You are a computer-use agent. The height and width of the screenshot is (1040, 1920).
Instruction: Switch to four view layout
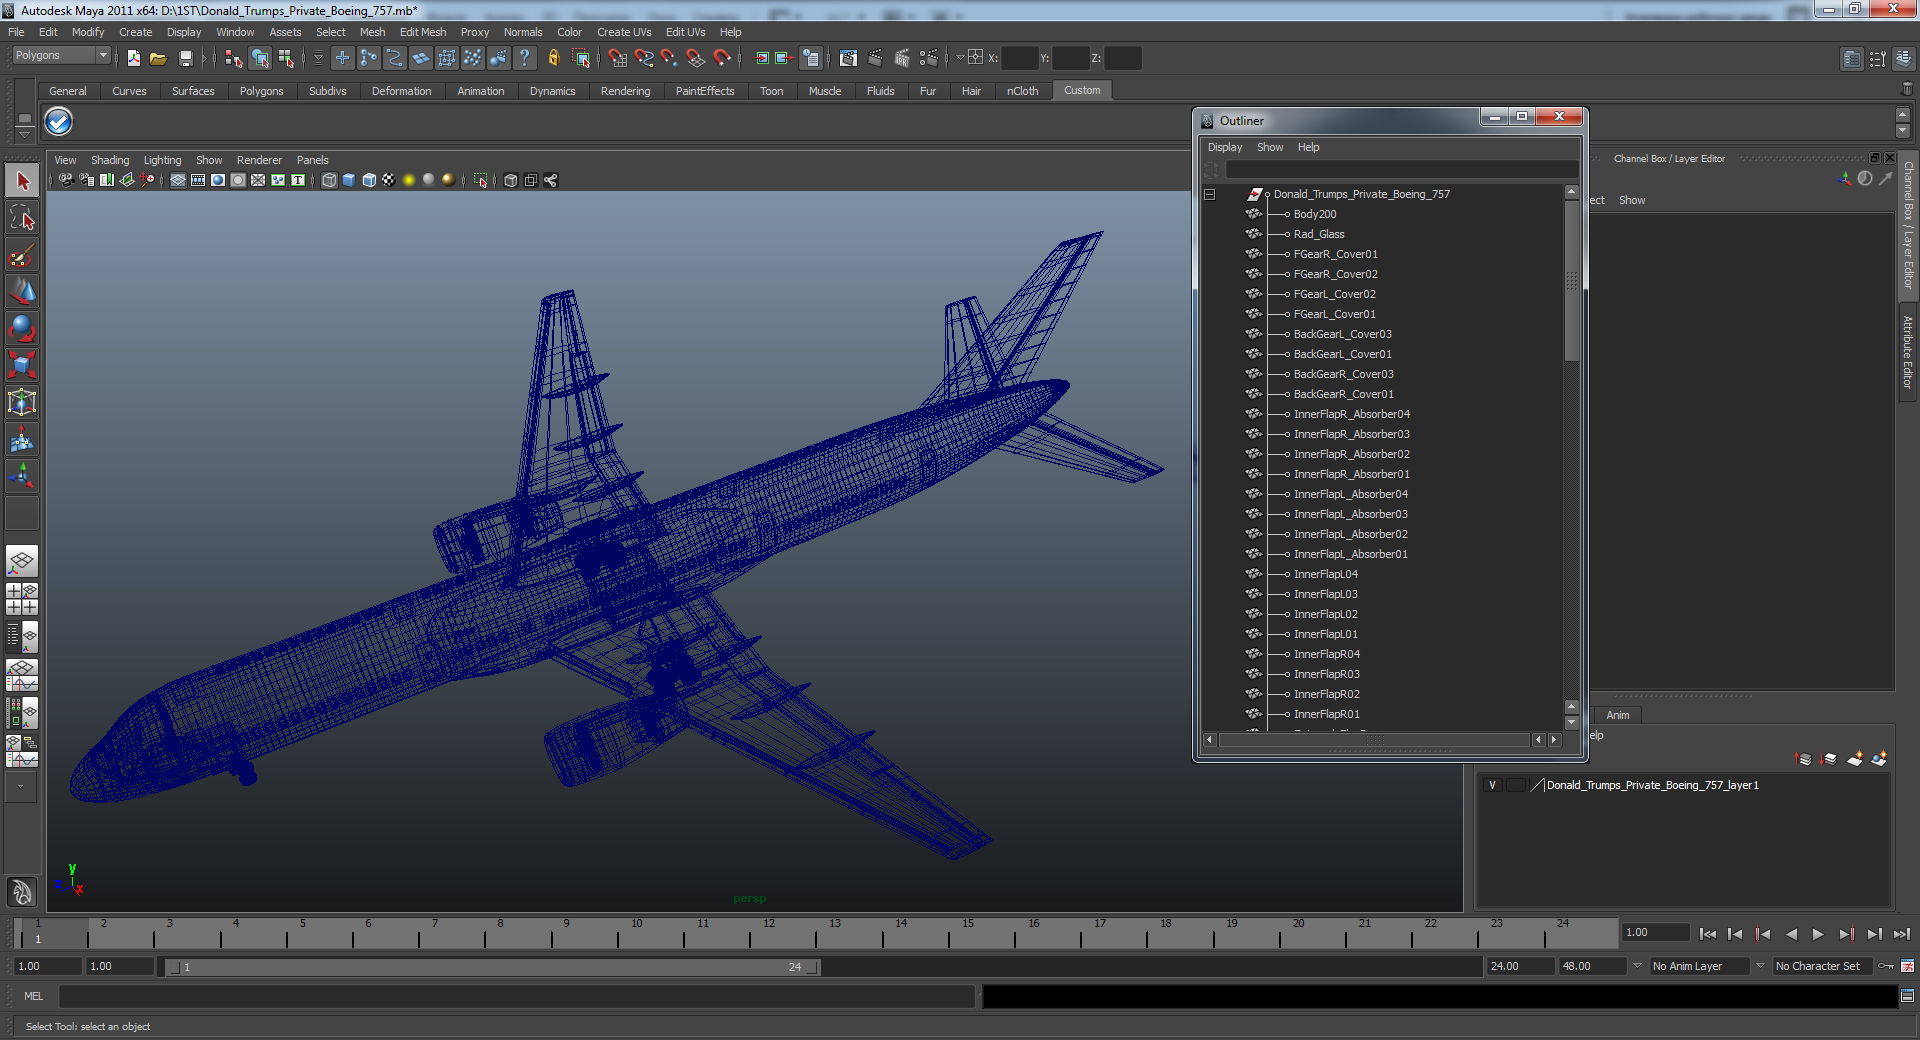point(22,599)
